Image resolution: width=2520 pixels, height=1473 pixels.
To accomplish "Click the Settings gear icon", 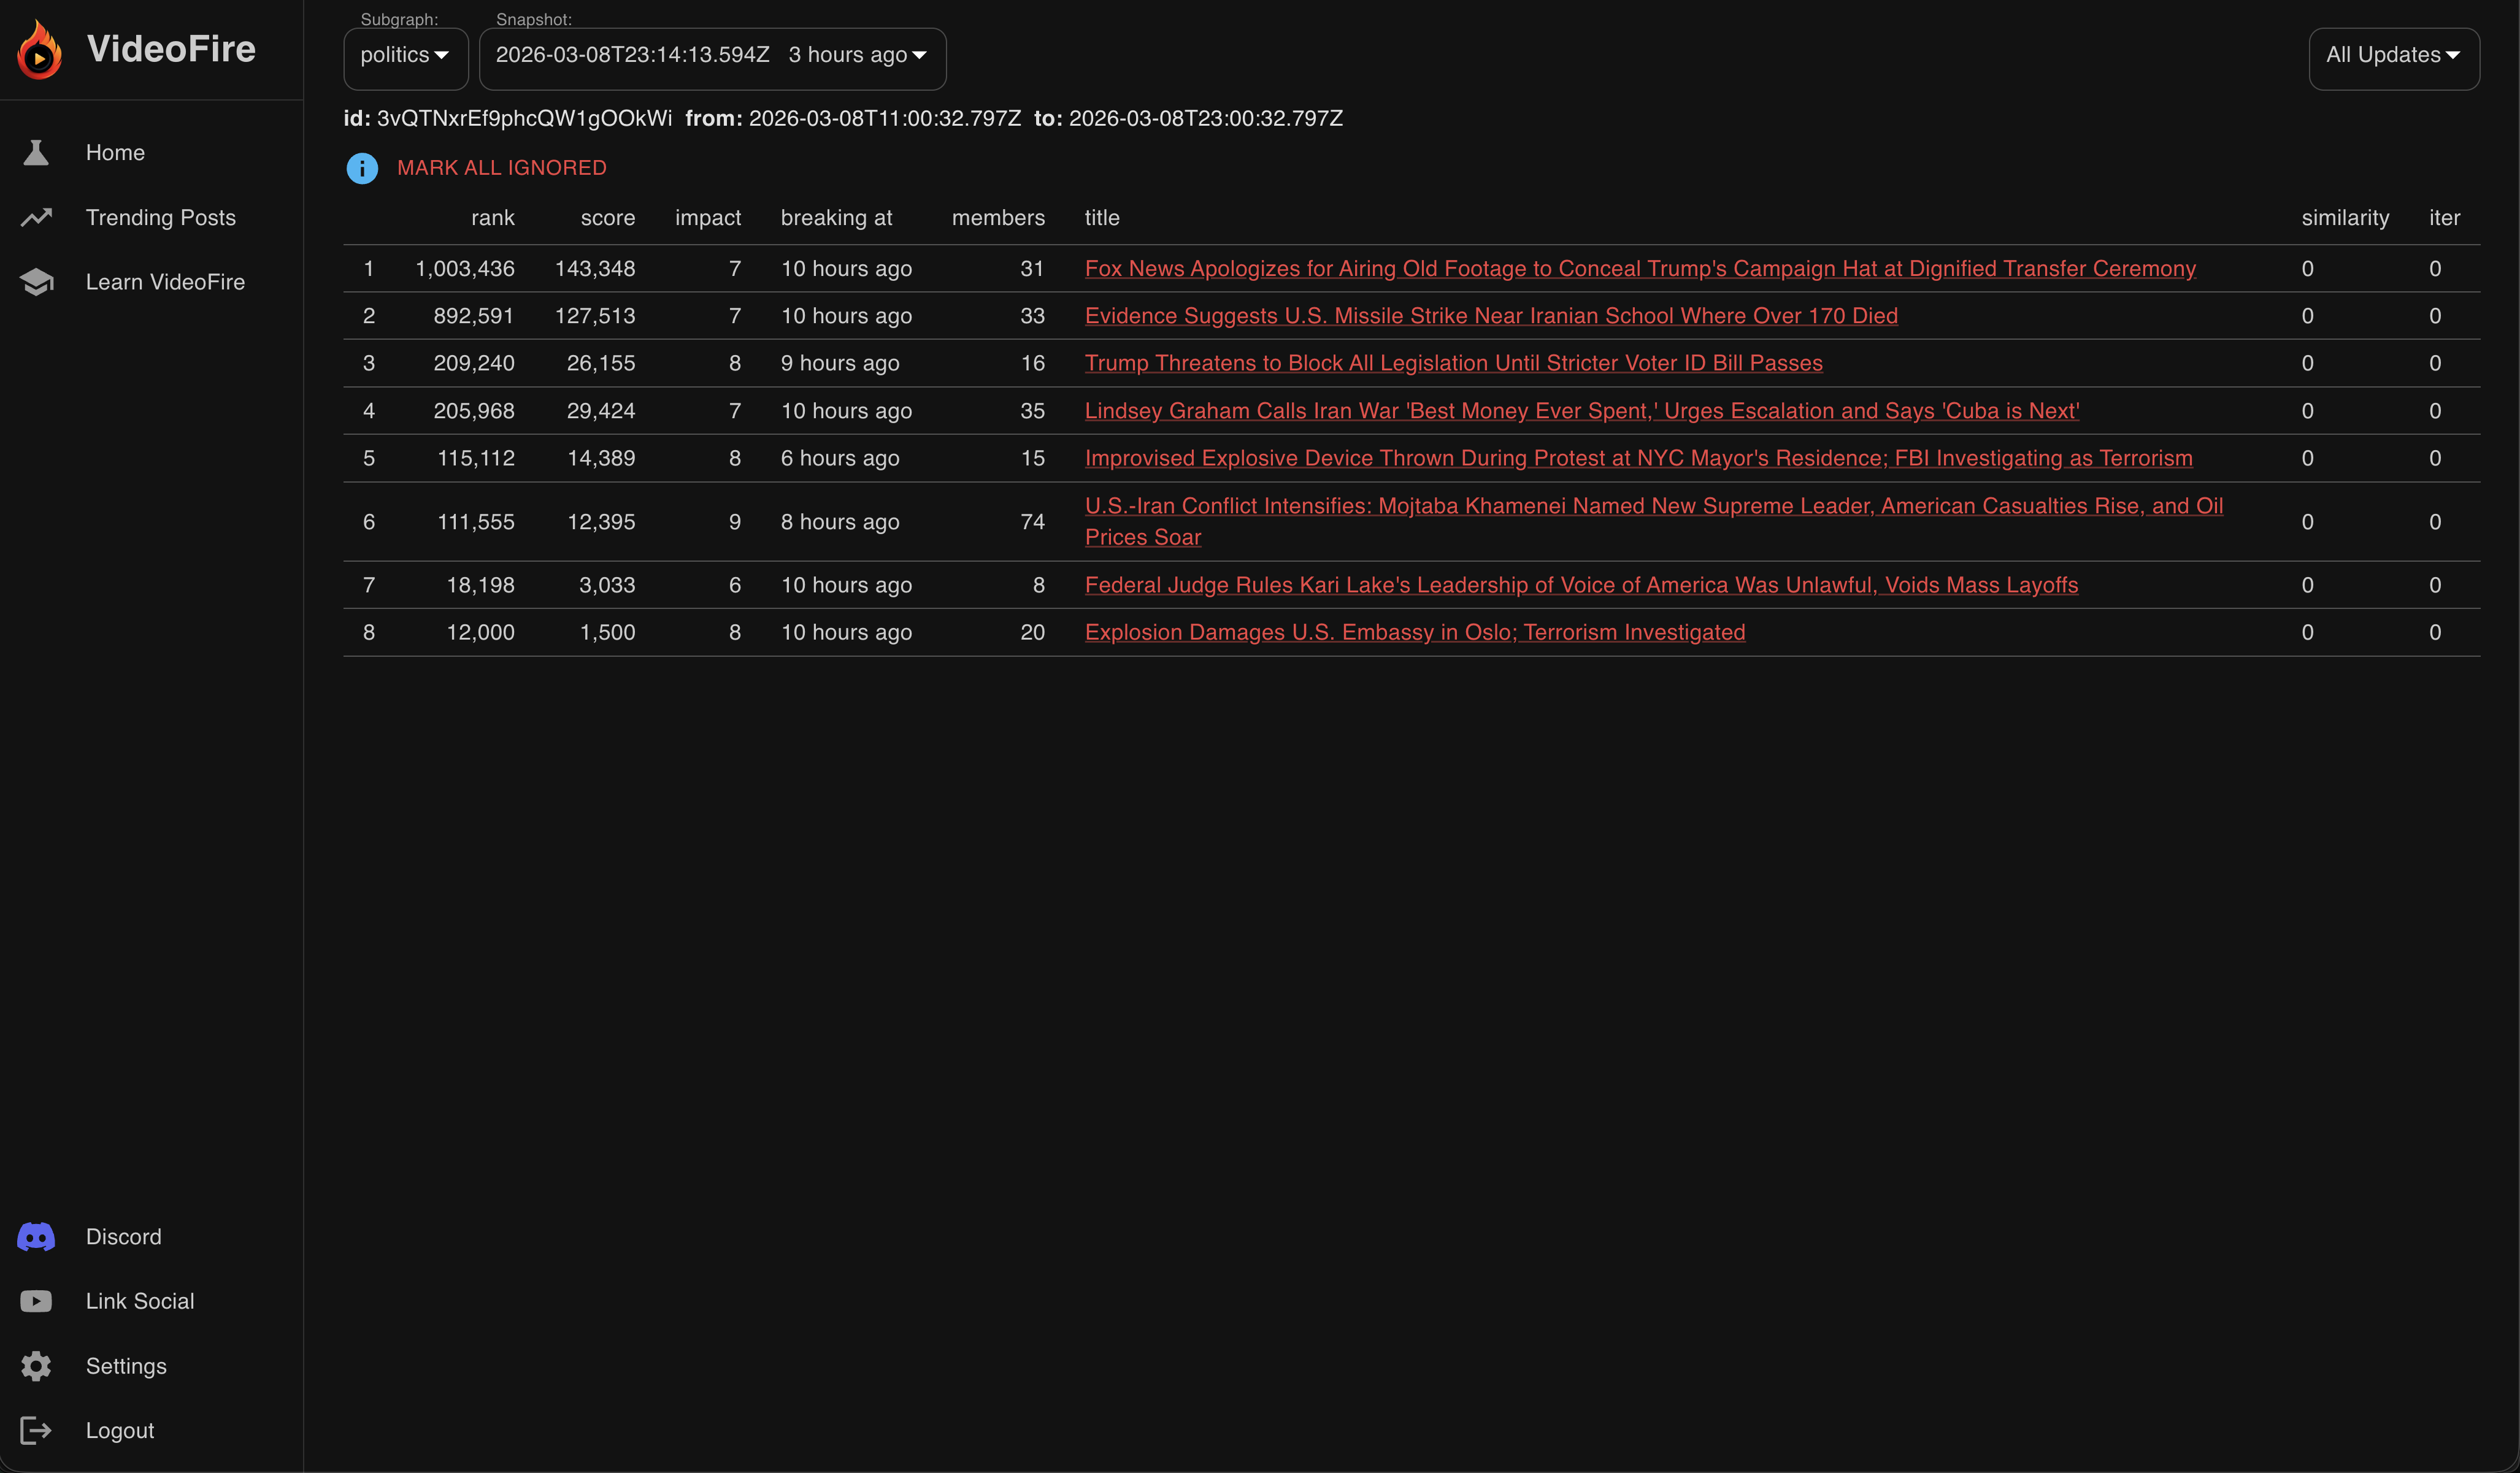I will pyautogui.click(x=36, y=1366).
